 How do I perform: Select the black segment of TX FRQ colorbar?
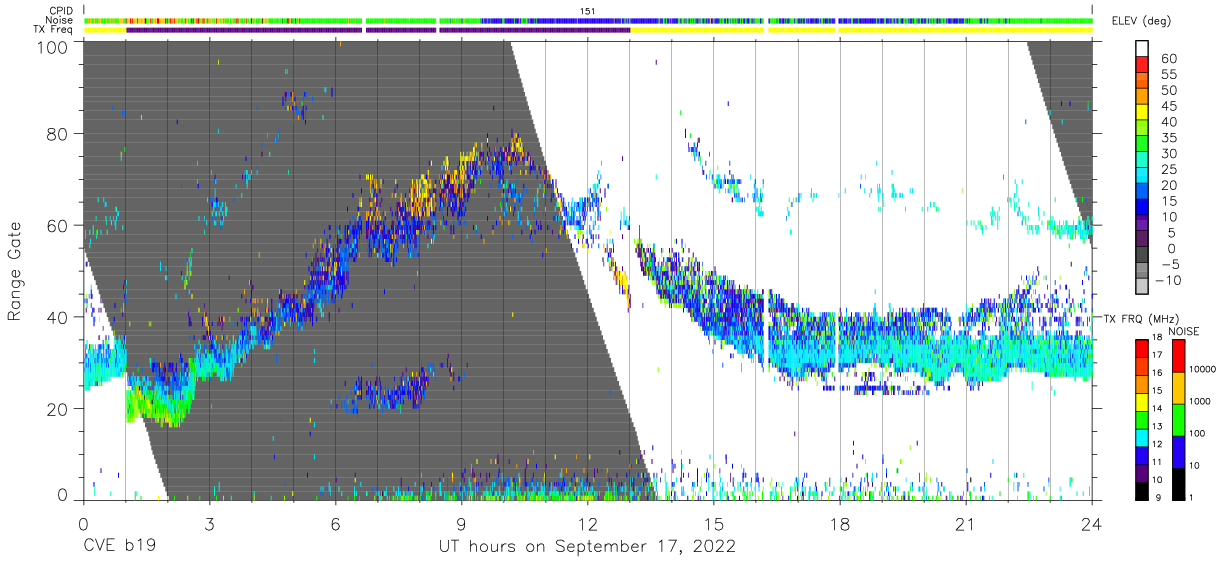pos(1142,490)
